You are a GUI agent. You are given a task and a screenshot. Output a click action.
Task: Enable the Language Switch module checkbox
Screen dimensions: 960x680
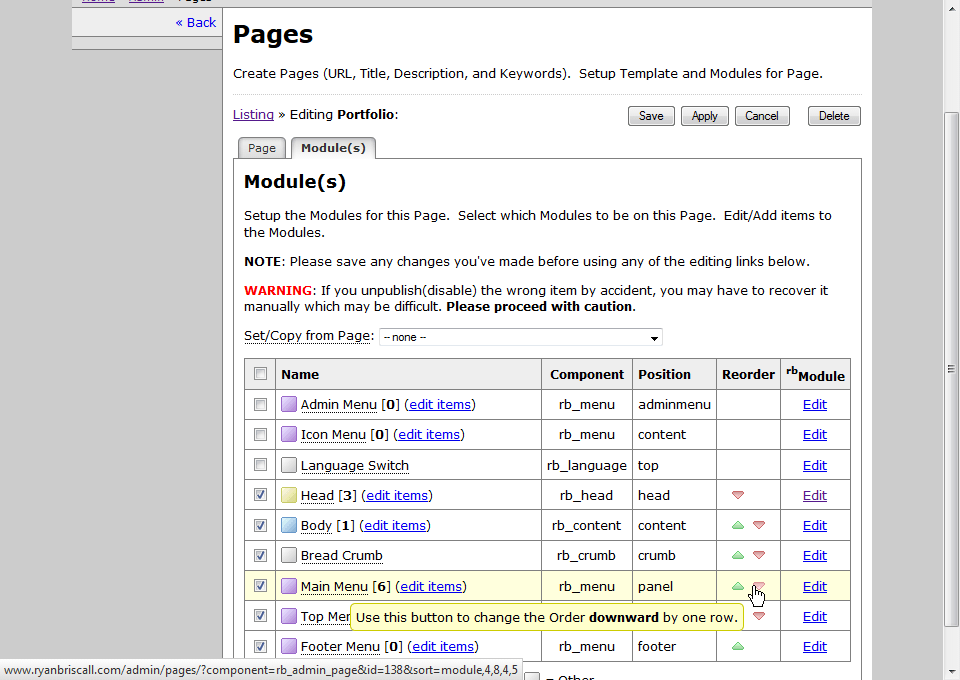tap(261, 465)
